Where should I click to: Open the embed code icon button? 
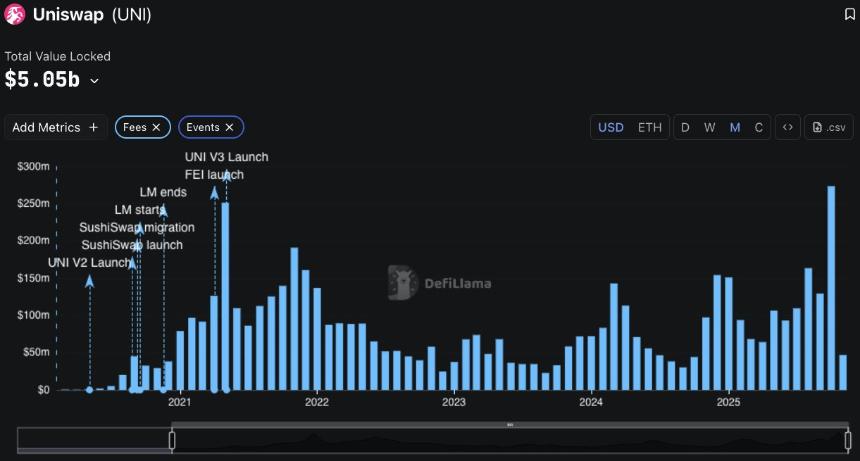point(787,127)
